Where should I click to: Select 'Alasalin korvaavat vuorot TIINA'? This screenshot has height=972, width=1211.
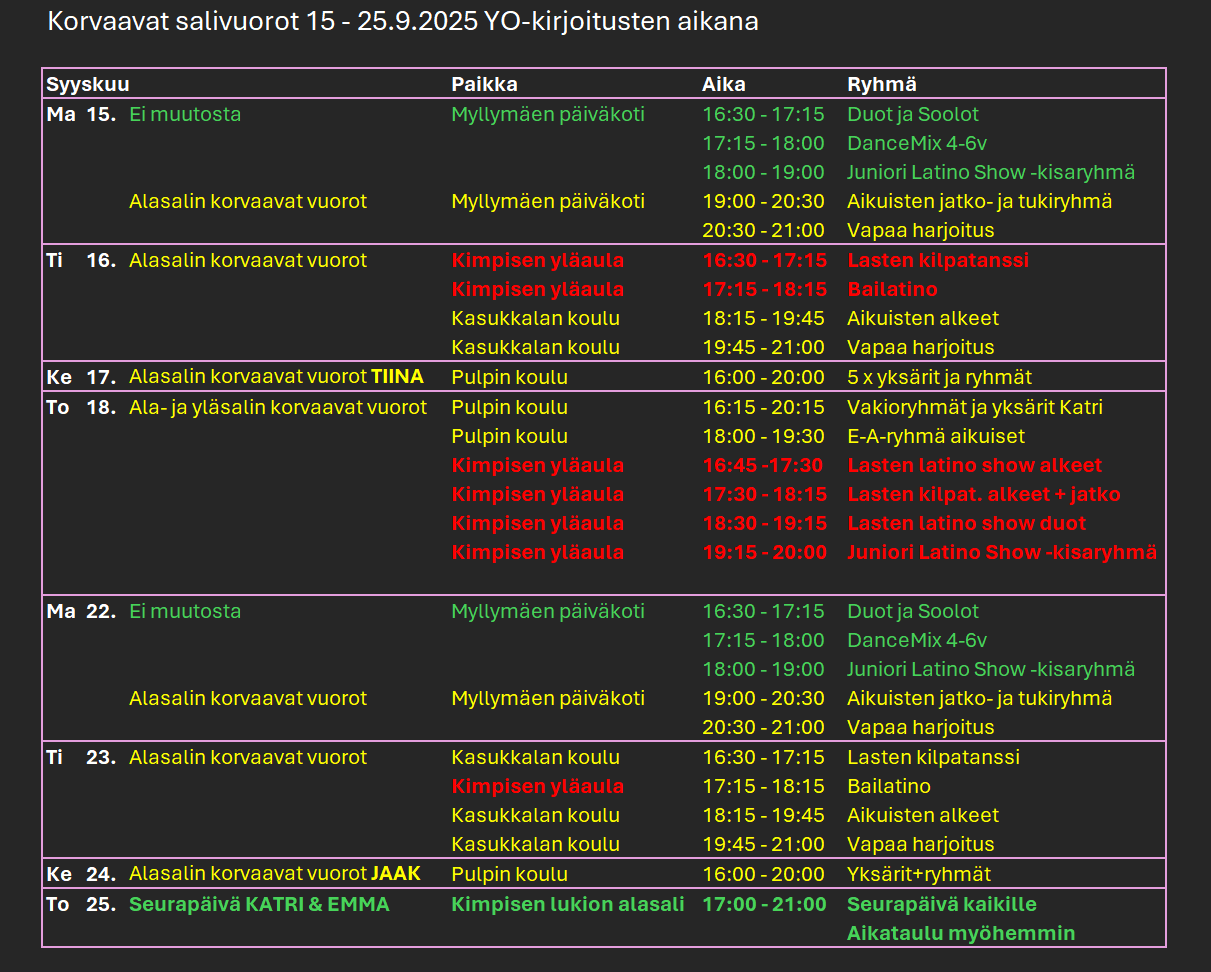[277, 377]
